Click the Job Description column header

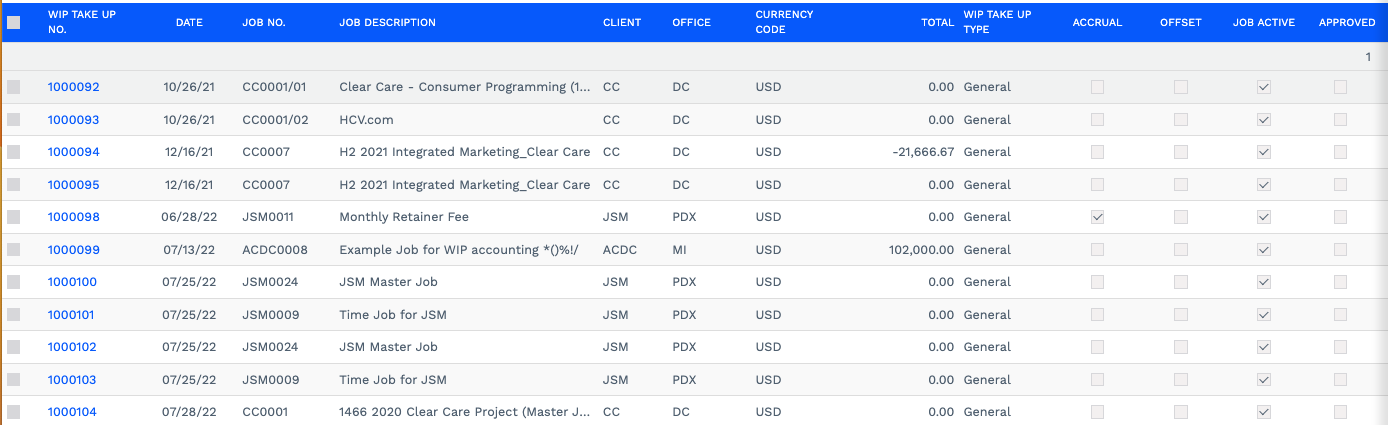(387, 22)
